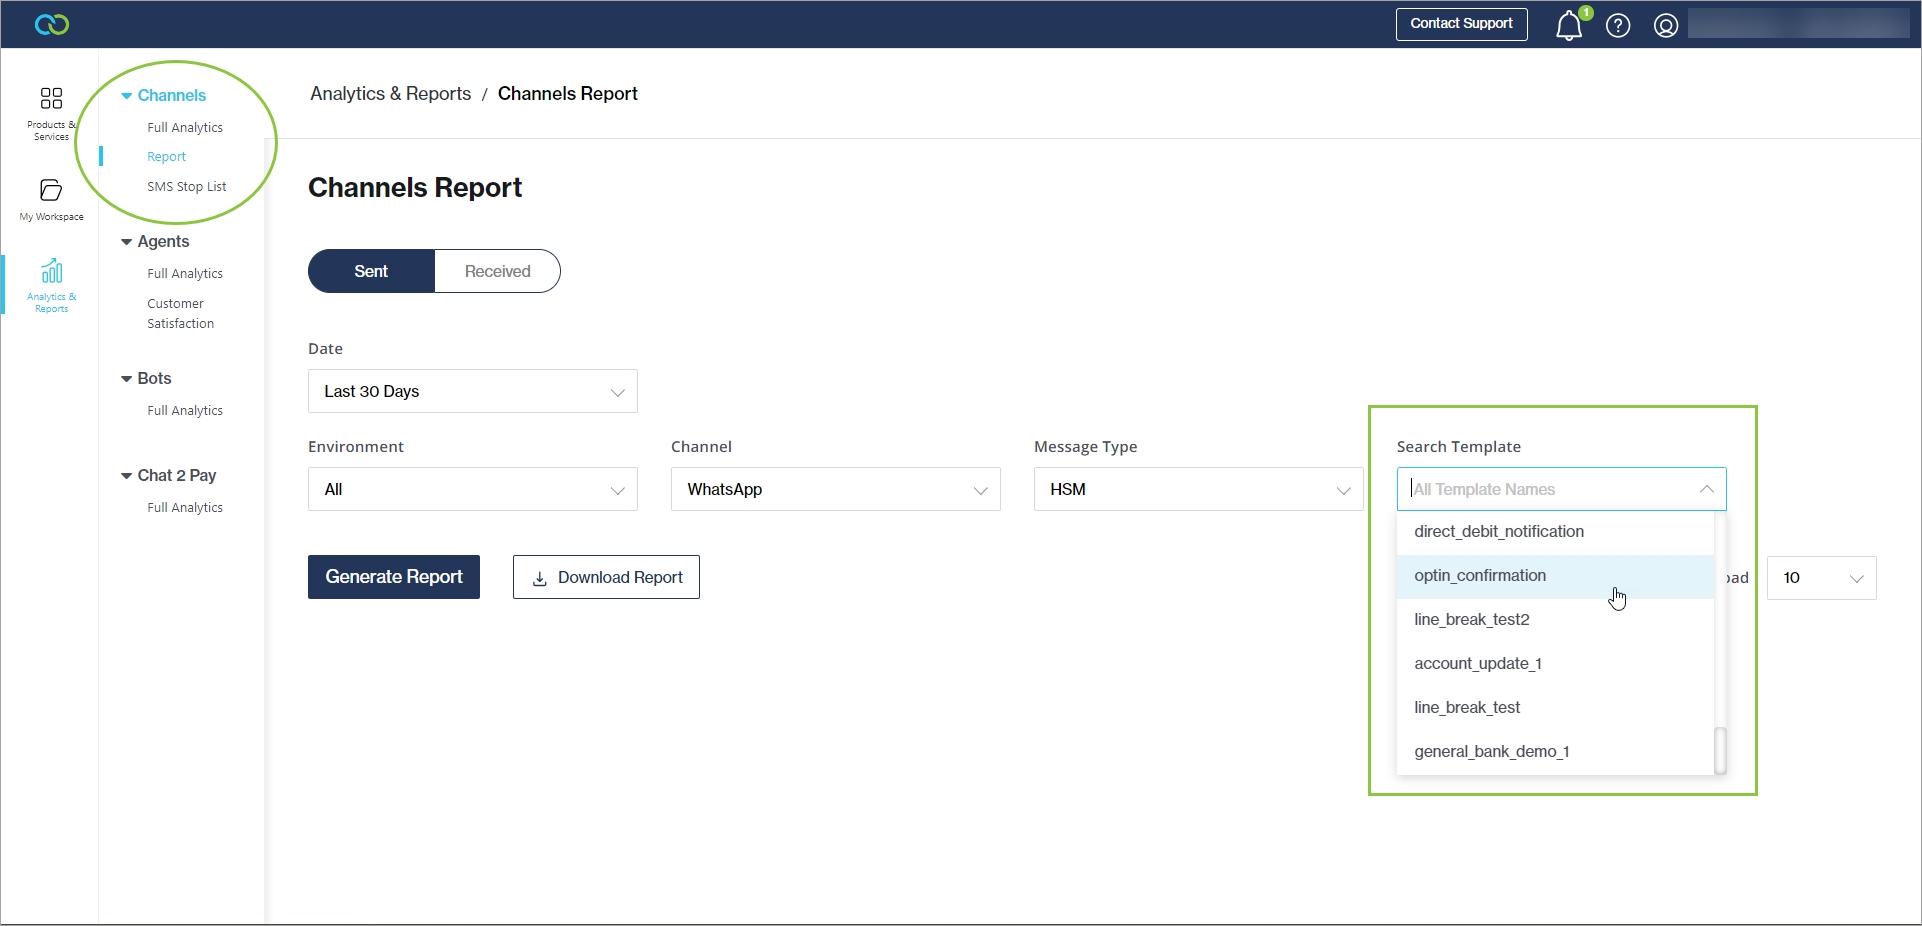The height and width of the screenshot is (926, 1922).
Task: Open the help question mark icon
Action: (x=1618, y=26)
